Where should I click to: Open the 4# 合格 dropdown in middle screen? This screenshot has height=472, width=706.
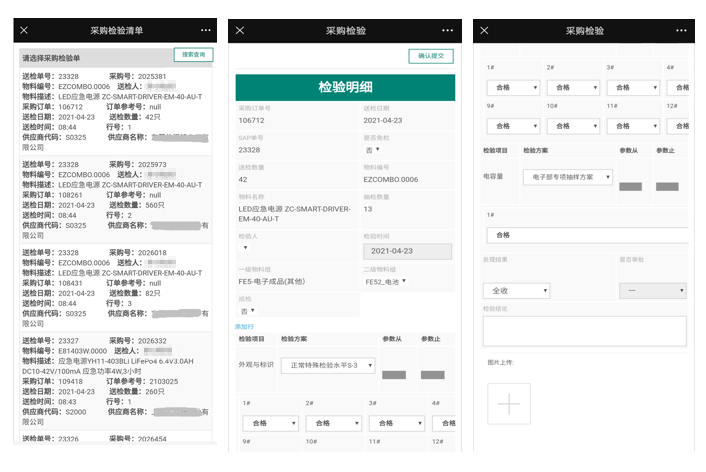point(444,423)
